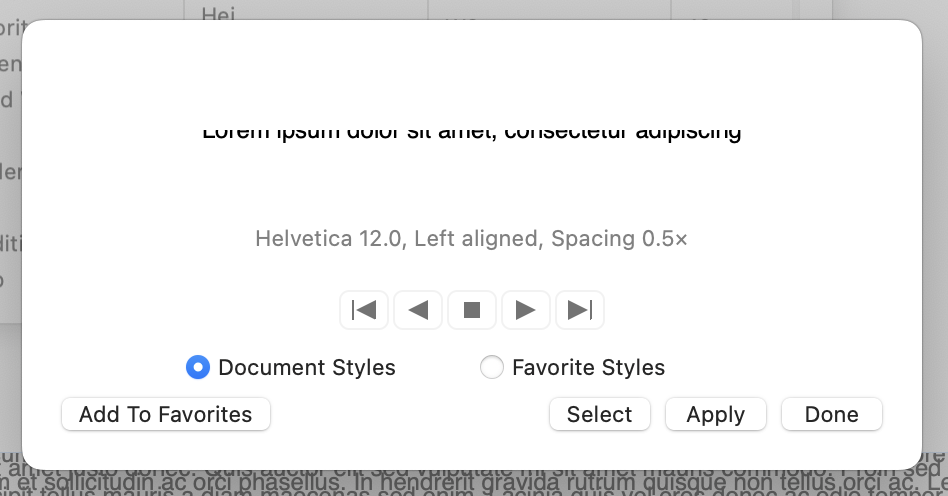
Task: Click dimmed sidebar text left of dialog
Action: coord(10,172)
